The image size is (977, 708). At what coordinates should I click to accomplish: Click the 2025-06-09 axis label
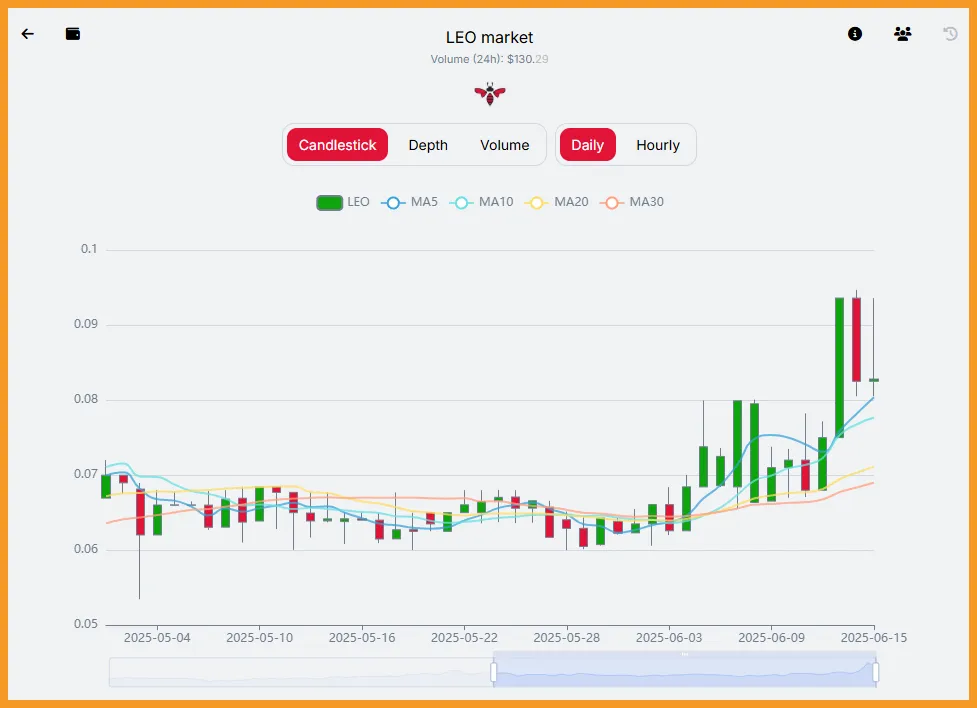click(771, 638)
